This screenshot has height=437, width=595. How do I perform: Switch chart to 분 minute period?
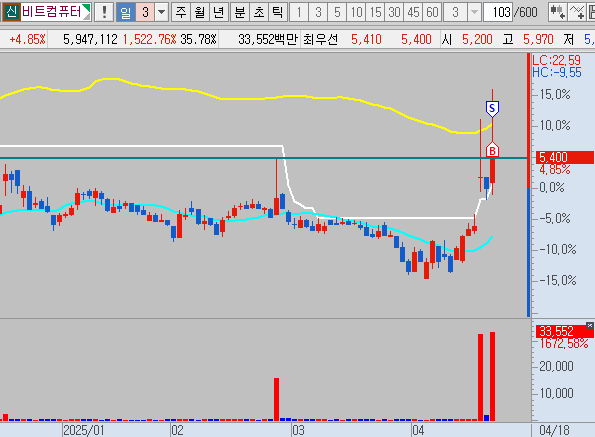[x=240, y=12]
